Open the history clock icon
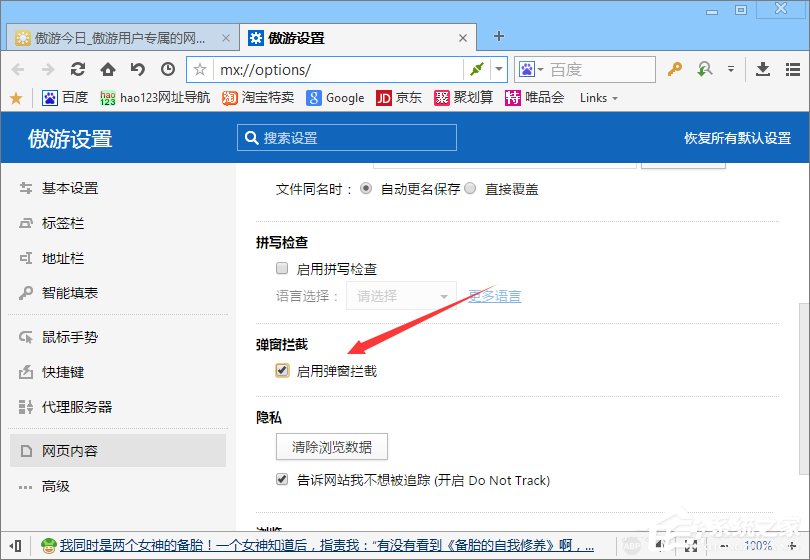The image size is (810, 560). click(x=168, y=69)
